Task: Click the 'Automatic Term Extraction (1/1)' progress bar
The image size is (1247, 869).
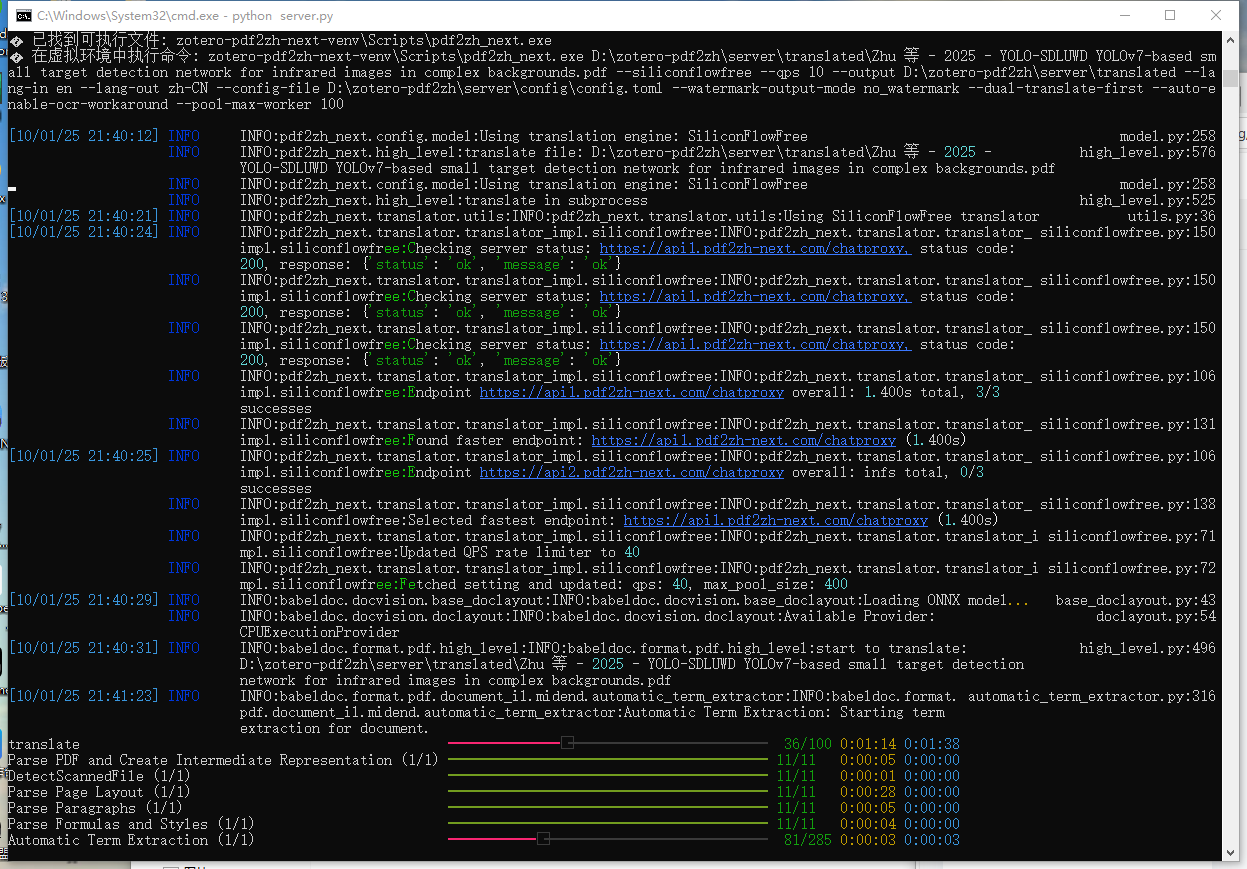Action: (607, 840)
